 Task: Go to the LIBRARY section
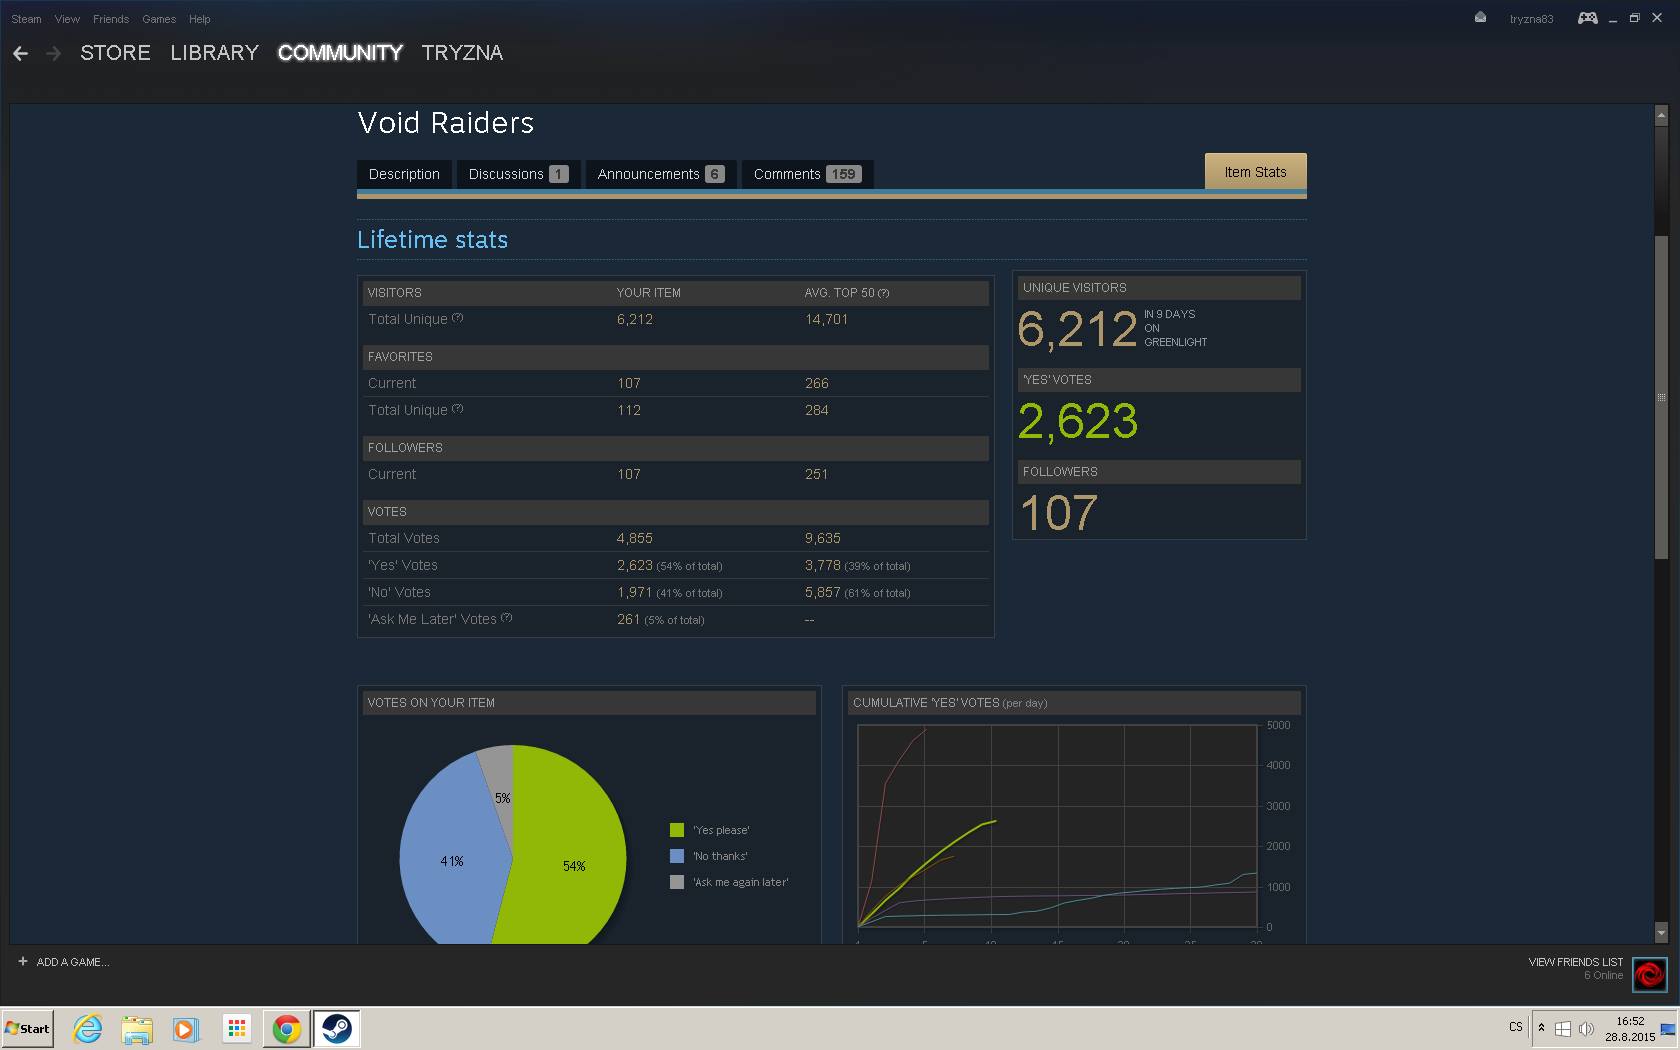214,53
